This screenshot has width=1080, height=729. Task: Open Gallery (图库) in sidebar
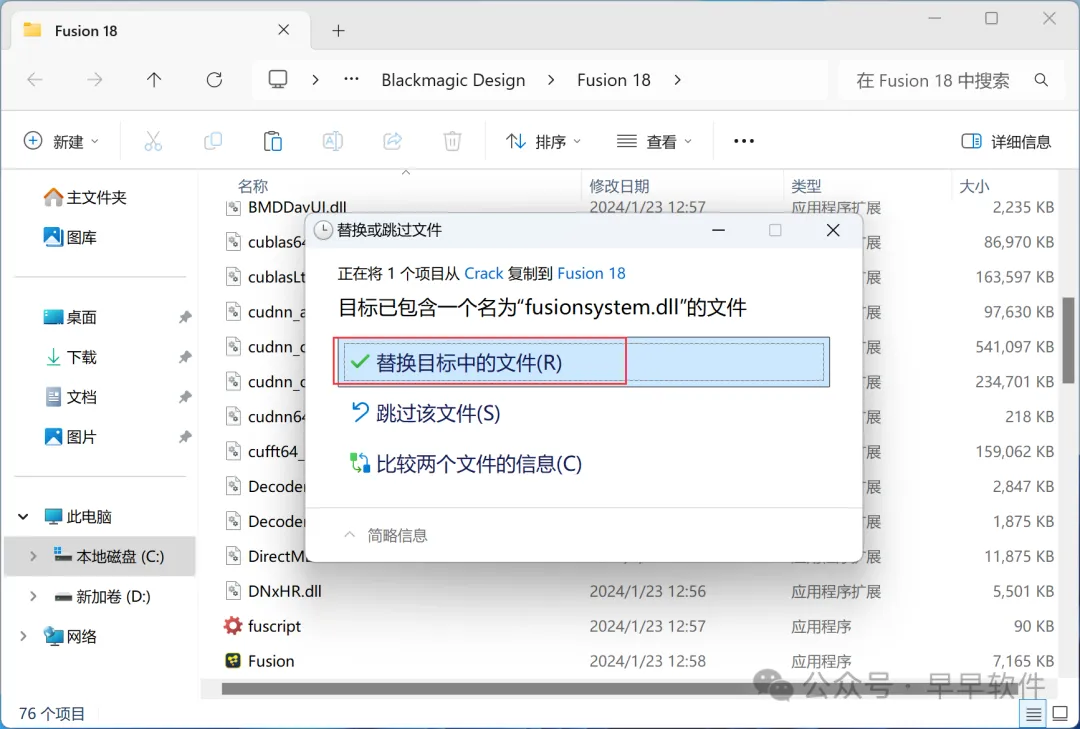[x=70, y=238]
